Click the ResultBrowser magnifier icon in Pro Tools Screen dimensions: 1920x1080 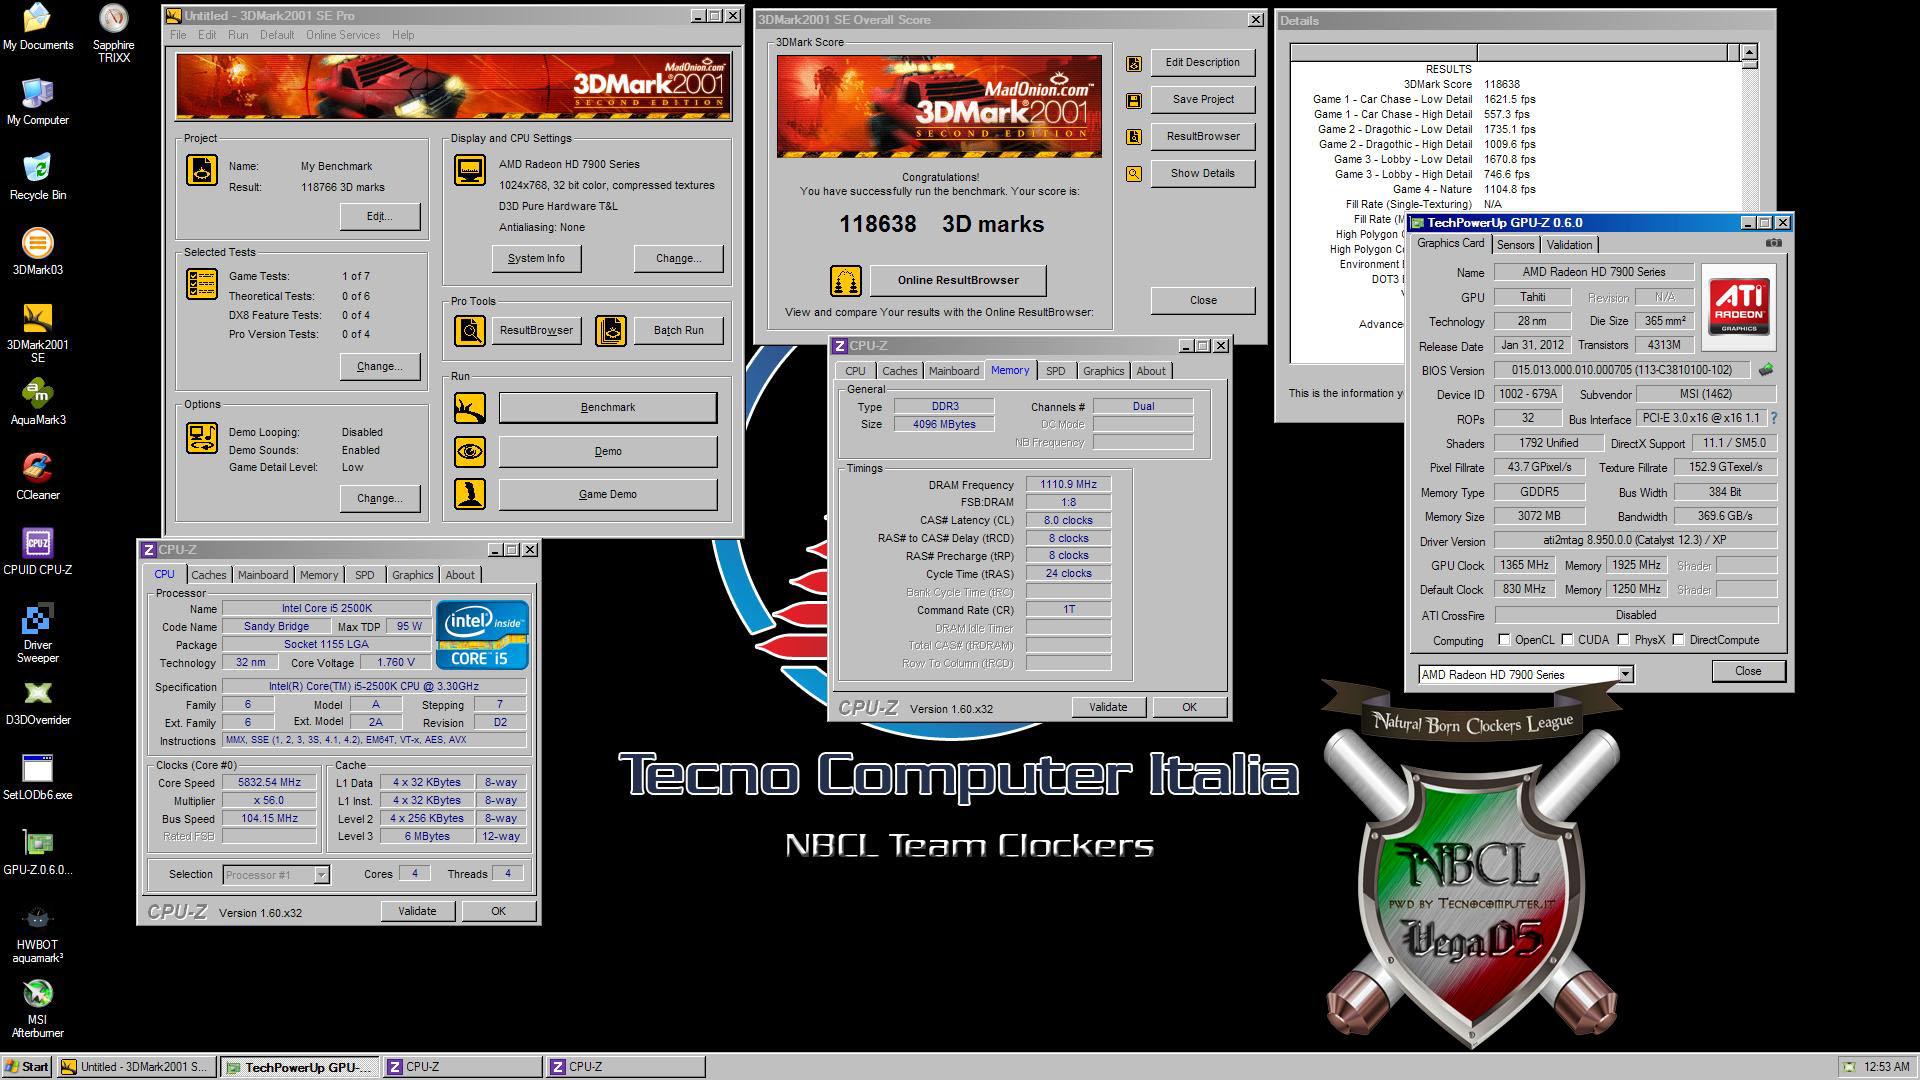[x=469, y=330]
